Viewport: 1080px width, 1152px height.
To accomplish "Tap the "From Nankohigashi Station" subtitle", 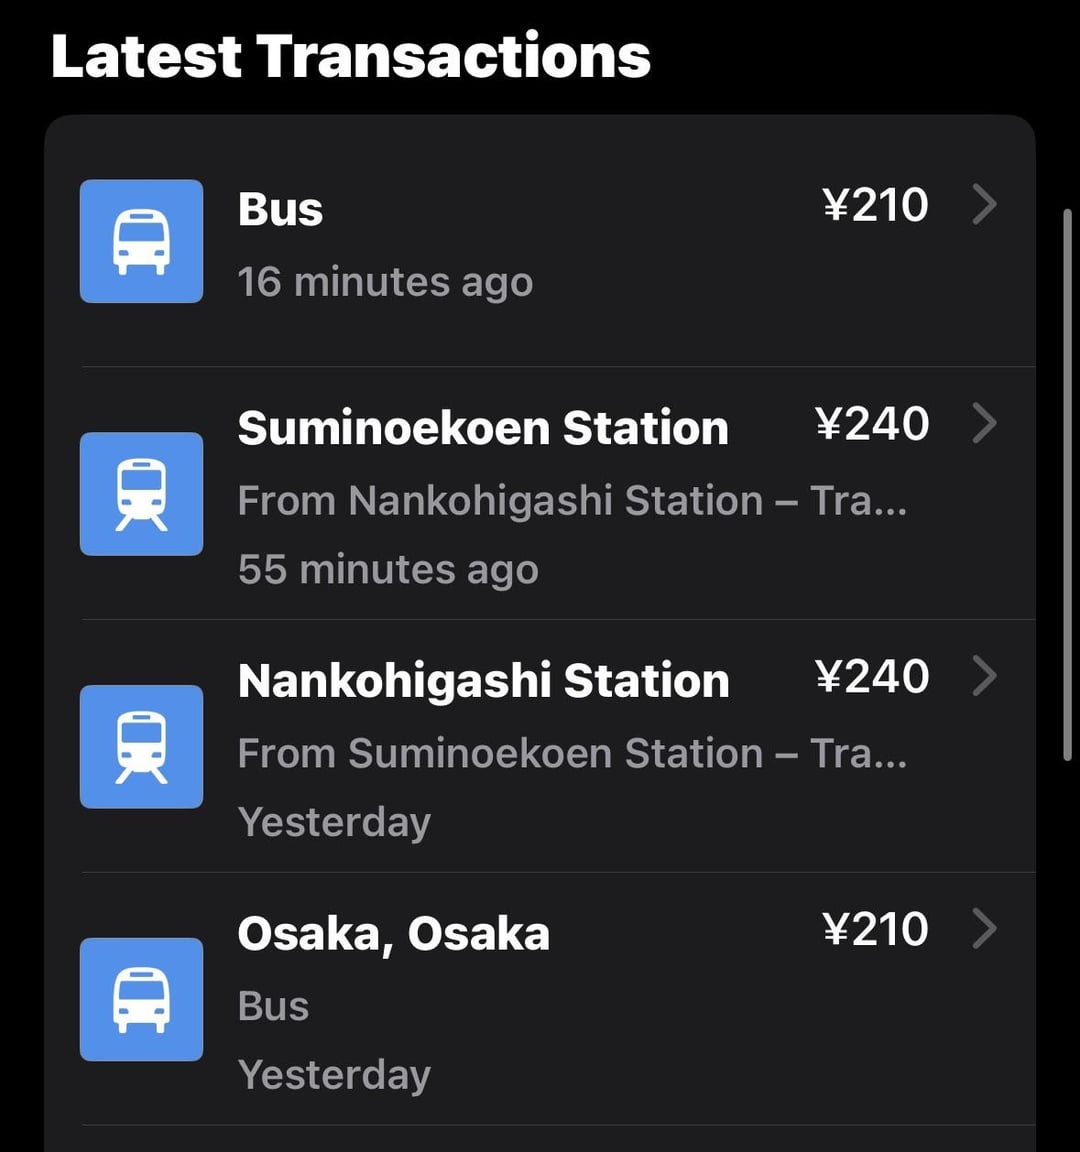I will (500, 501).
